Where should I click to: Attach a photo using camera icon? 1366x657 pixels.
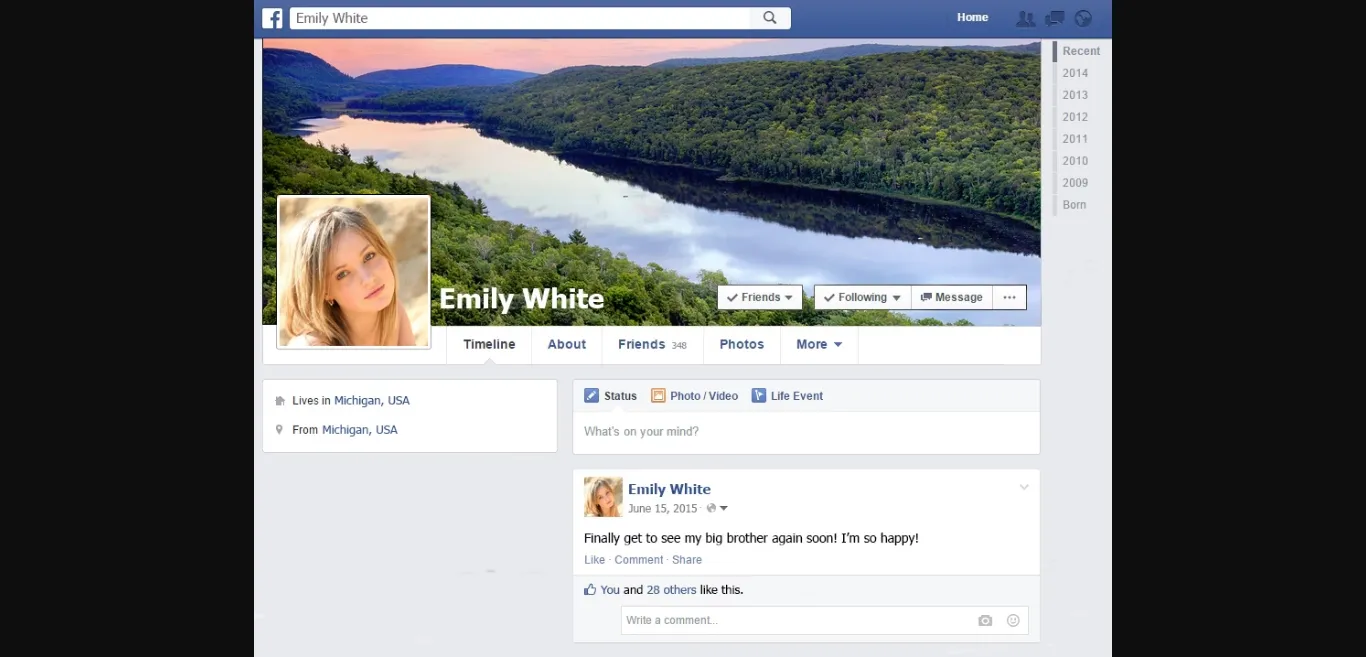click(985, 621)
